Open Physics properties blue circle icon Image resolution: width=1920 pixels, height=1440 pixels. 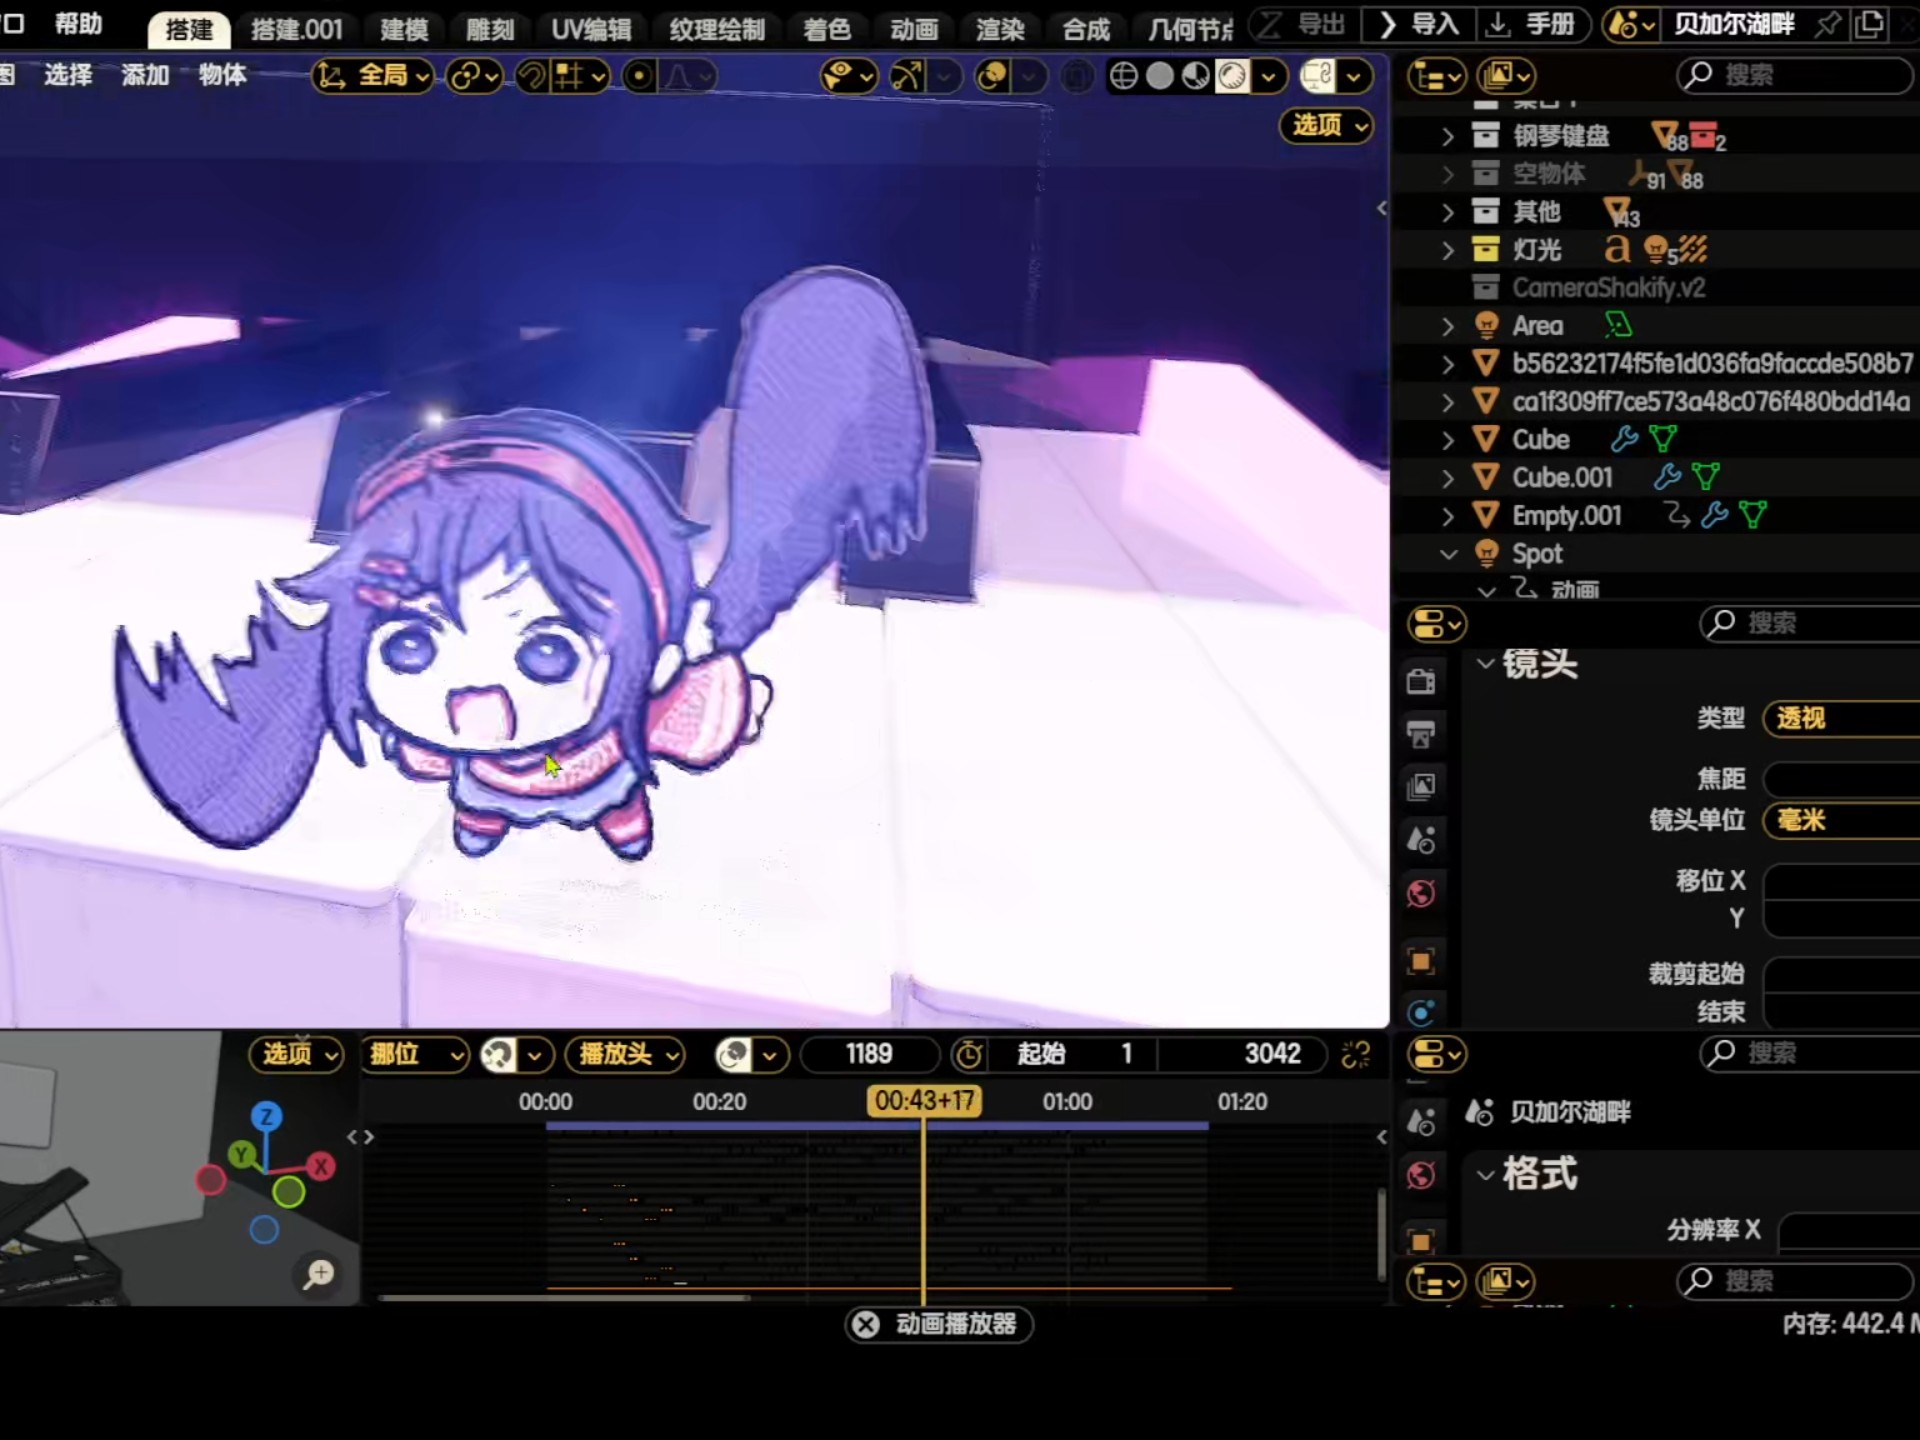pyautogui.click(x=1421, y=1012)
